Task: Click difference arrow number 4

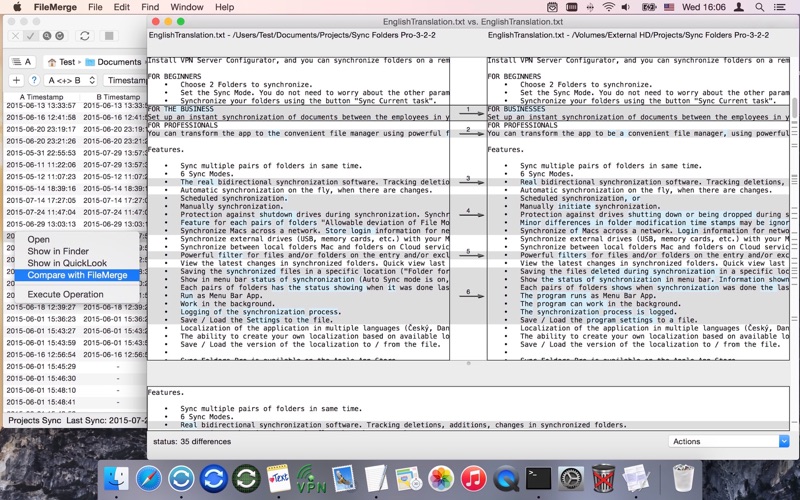Action: pyautogui.click(x=471, y=213)
